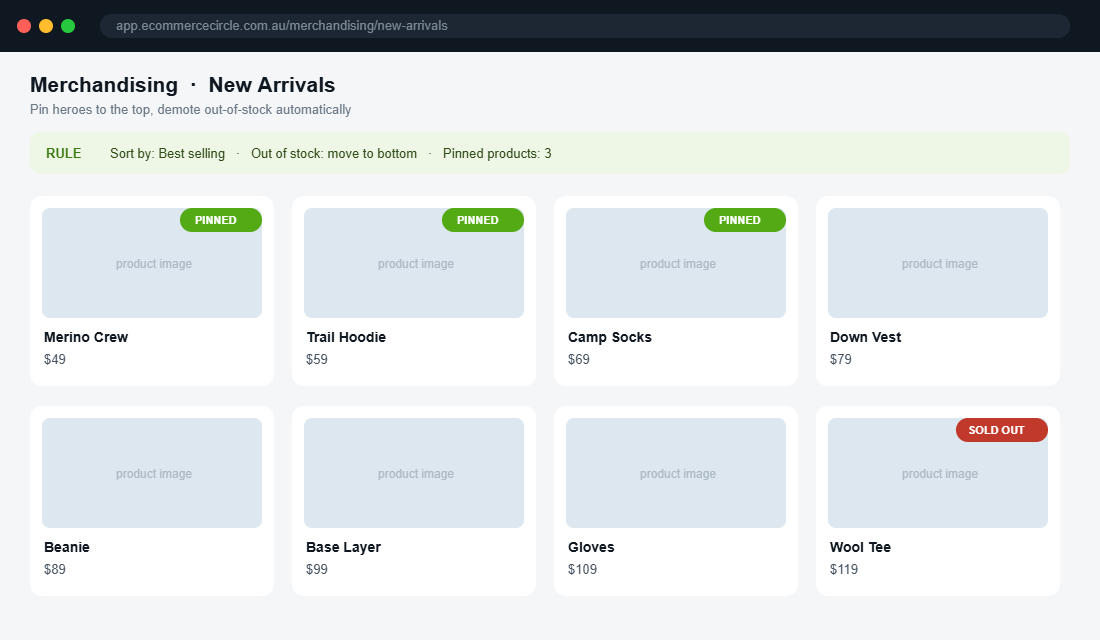This screenshot has width=1100, height=640.
Task: Select the Gloves product name
Action: pos(591,547)
